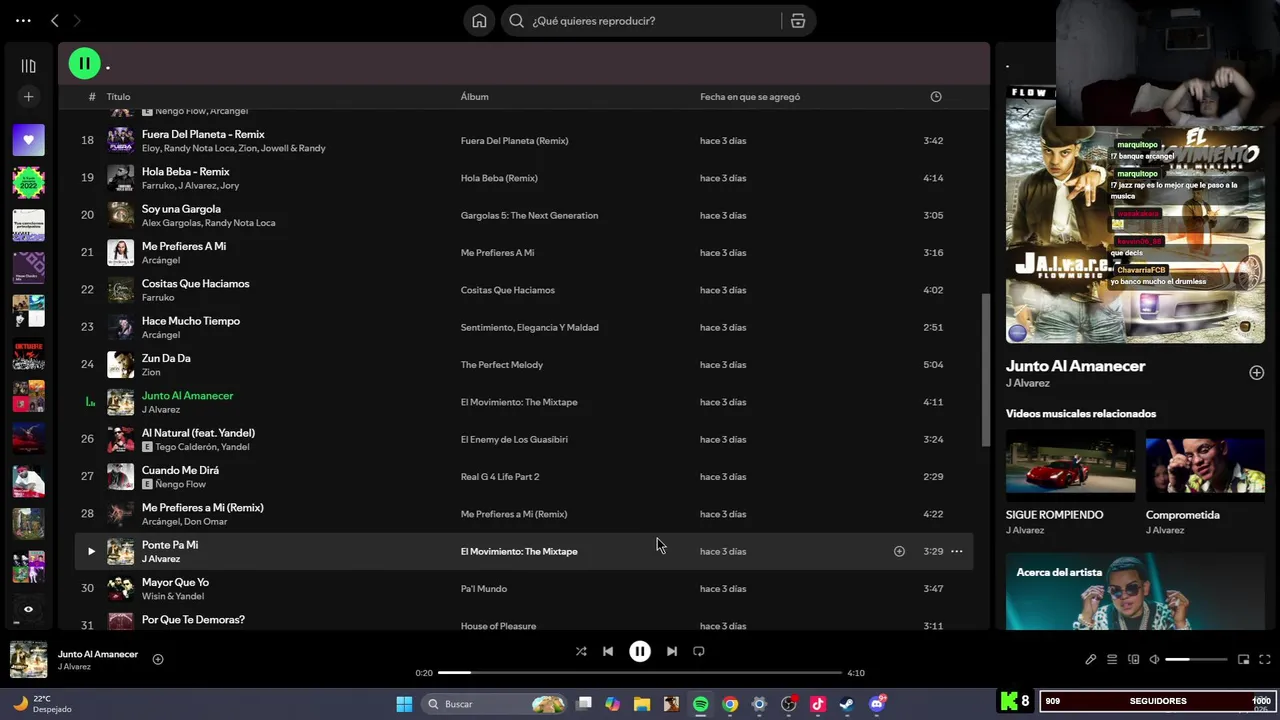
Task: Sort by Fecha en que se agregó
Action: point(750,97)
